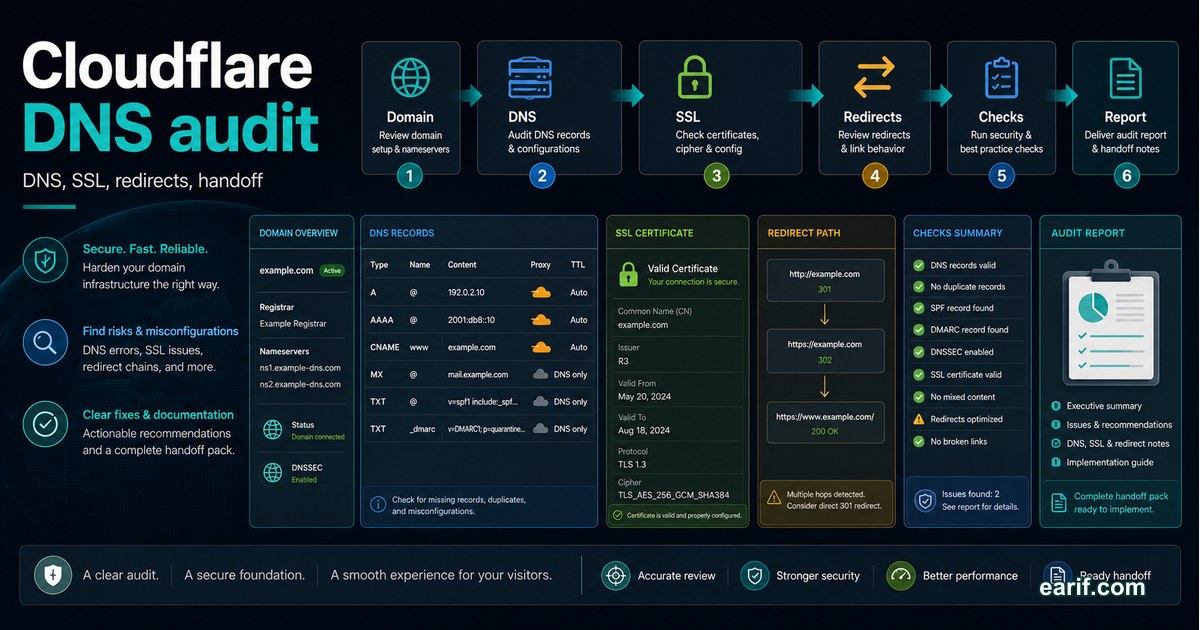Click the http://example.com 301 redirect box
This screenshot has height=630, width=1200.
click(824, 281)
